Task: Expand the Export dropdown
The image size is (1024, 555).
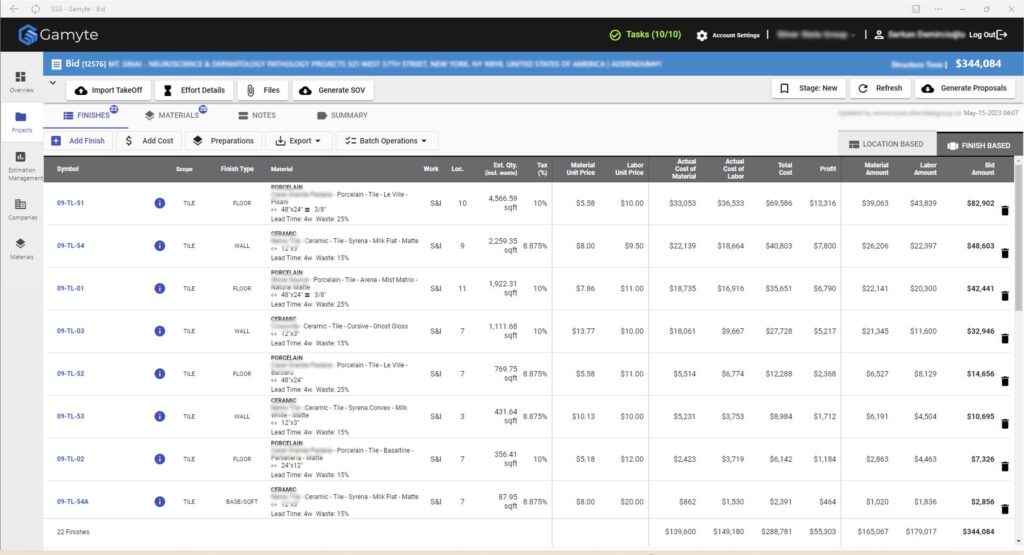Action: click(x=299, y=141)
